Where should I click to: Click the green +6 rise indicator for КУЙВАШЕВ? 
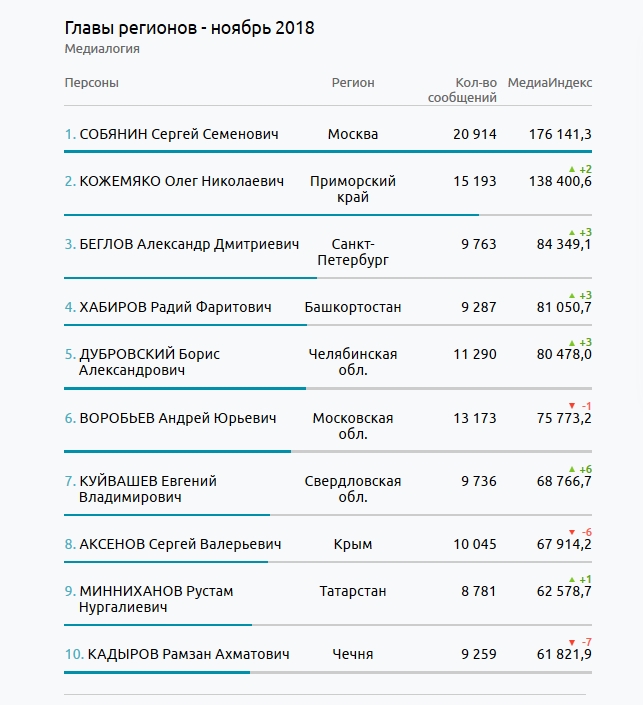point(580,468)
